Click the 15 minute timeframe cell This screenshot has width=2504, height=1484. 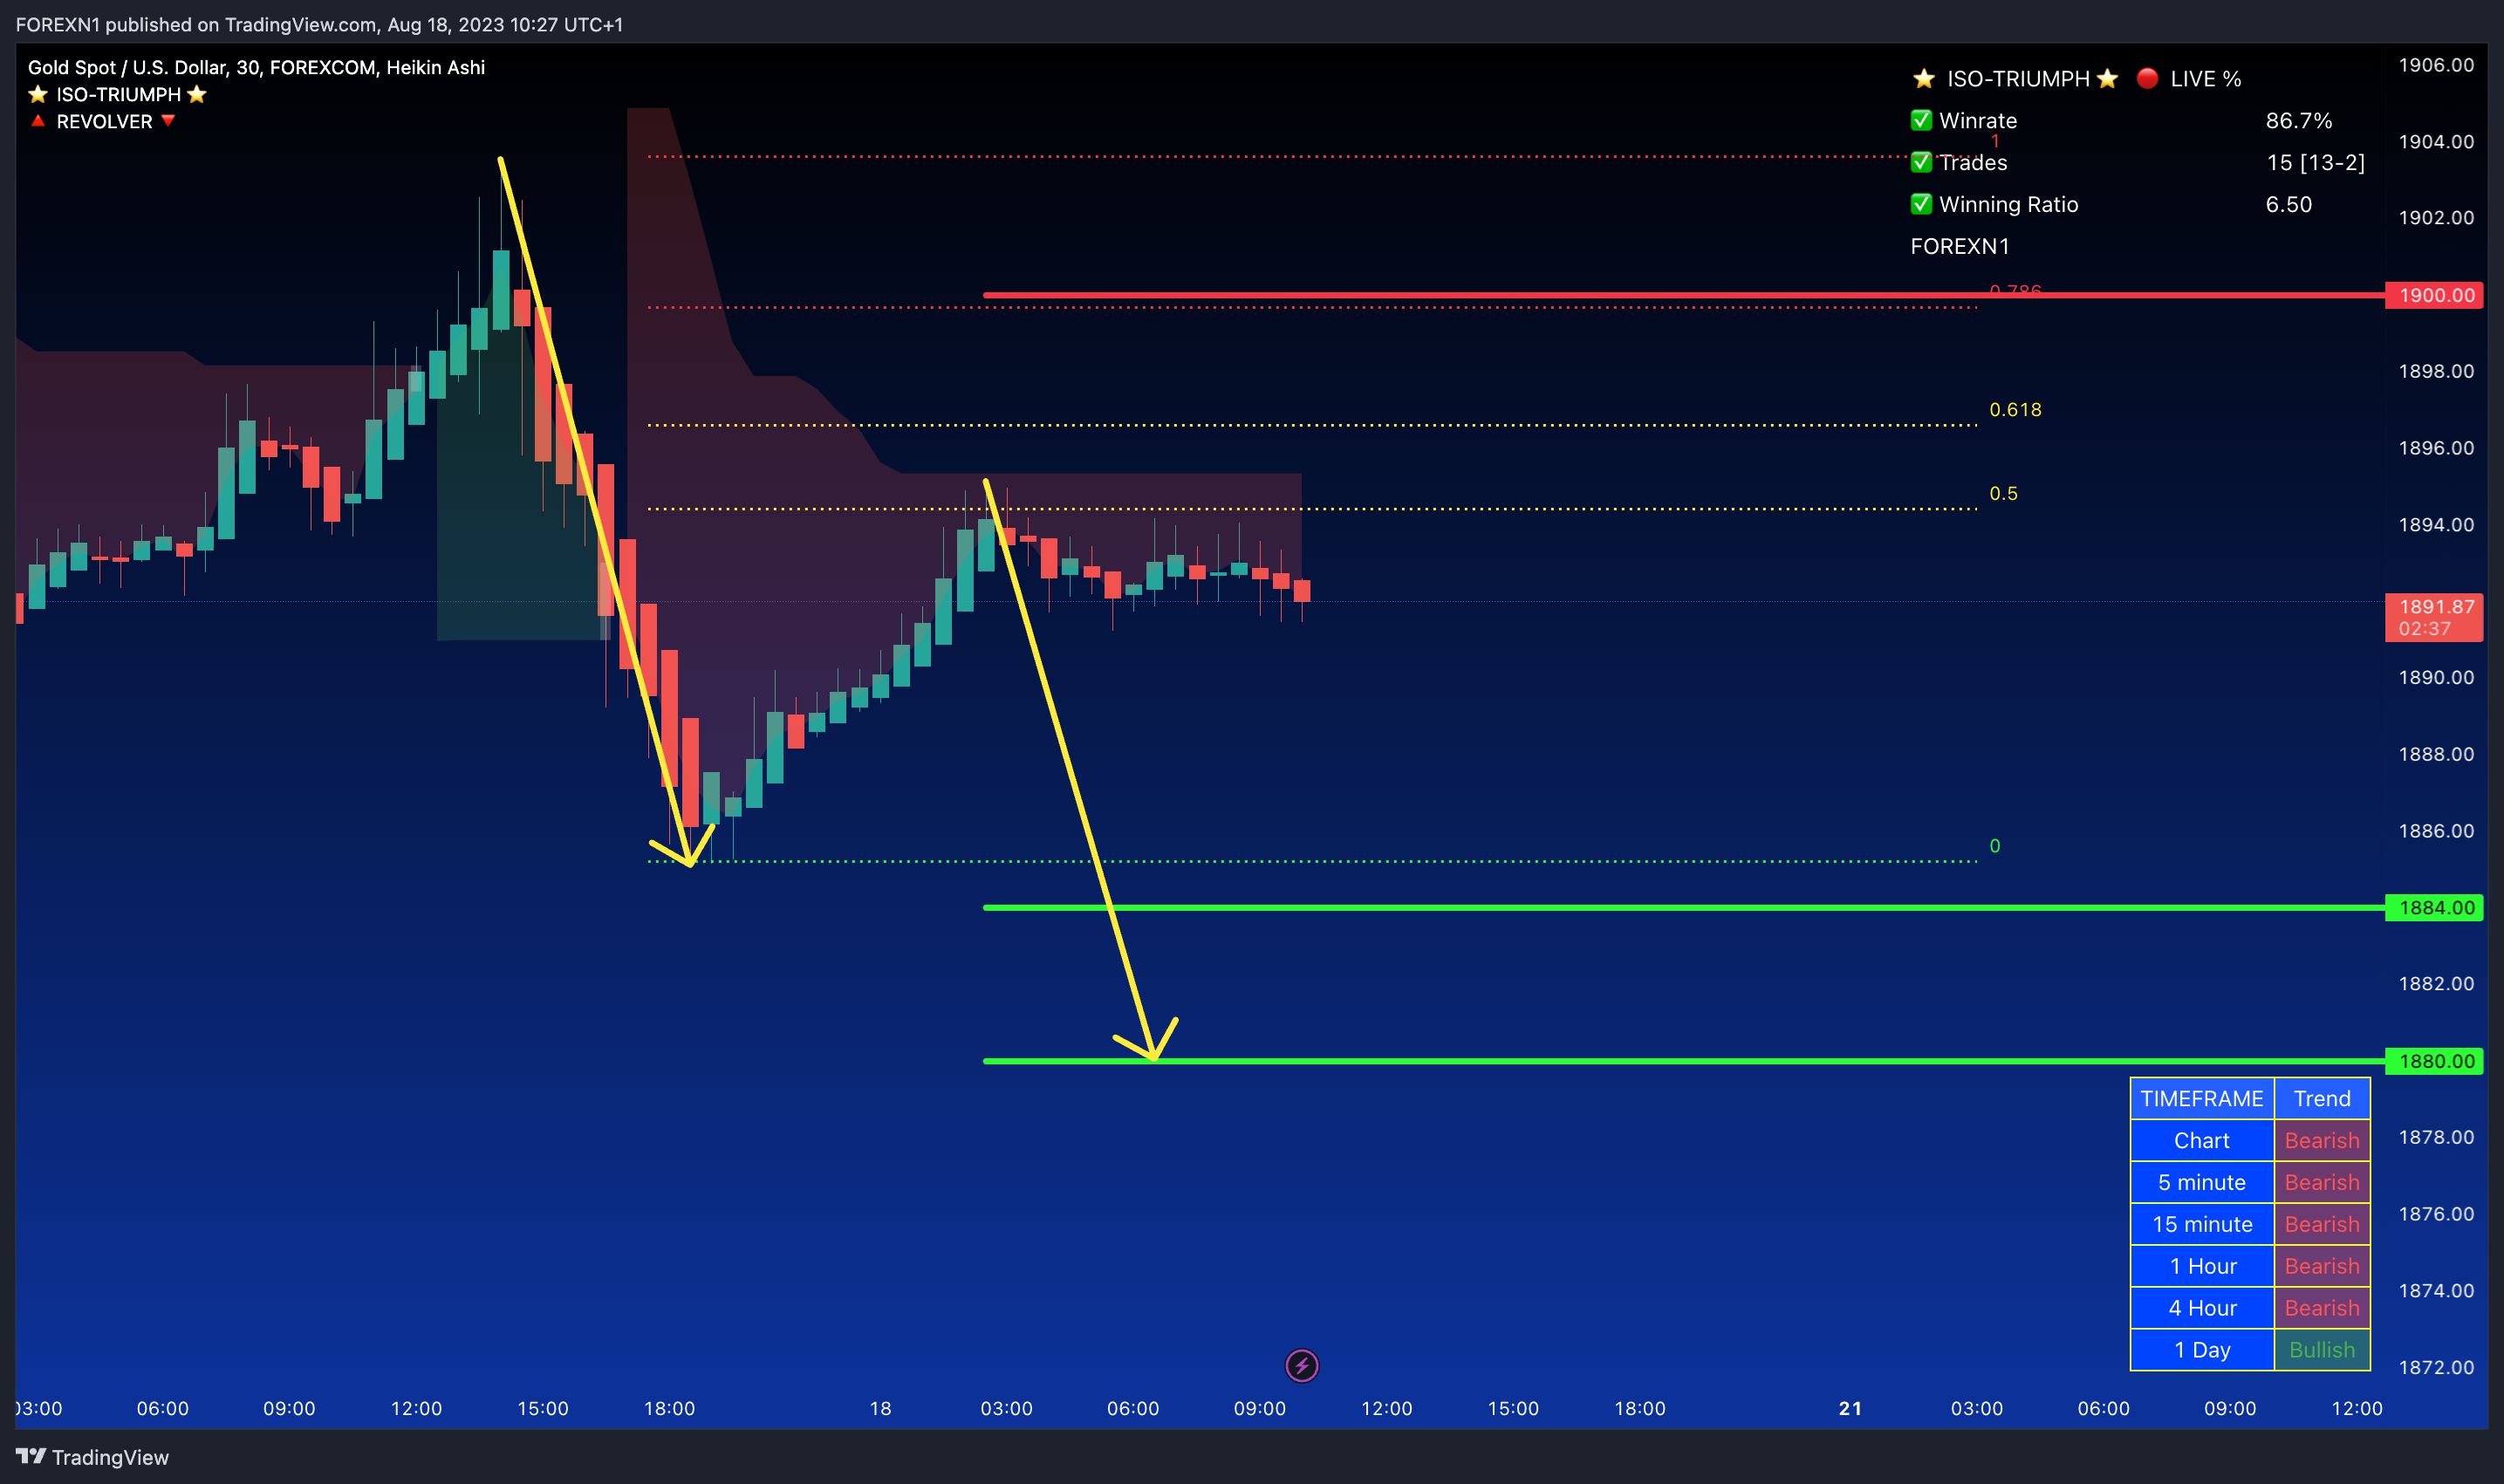2202,1224
